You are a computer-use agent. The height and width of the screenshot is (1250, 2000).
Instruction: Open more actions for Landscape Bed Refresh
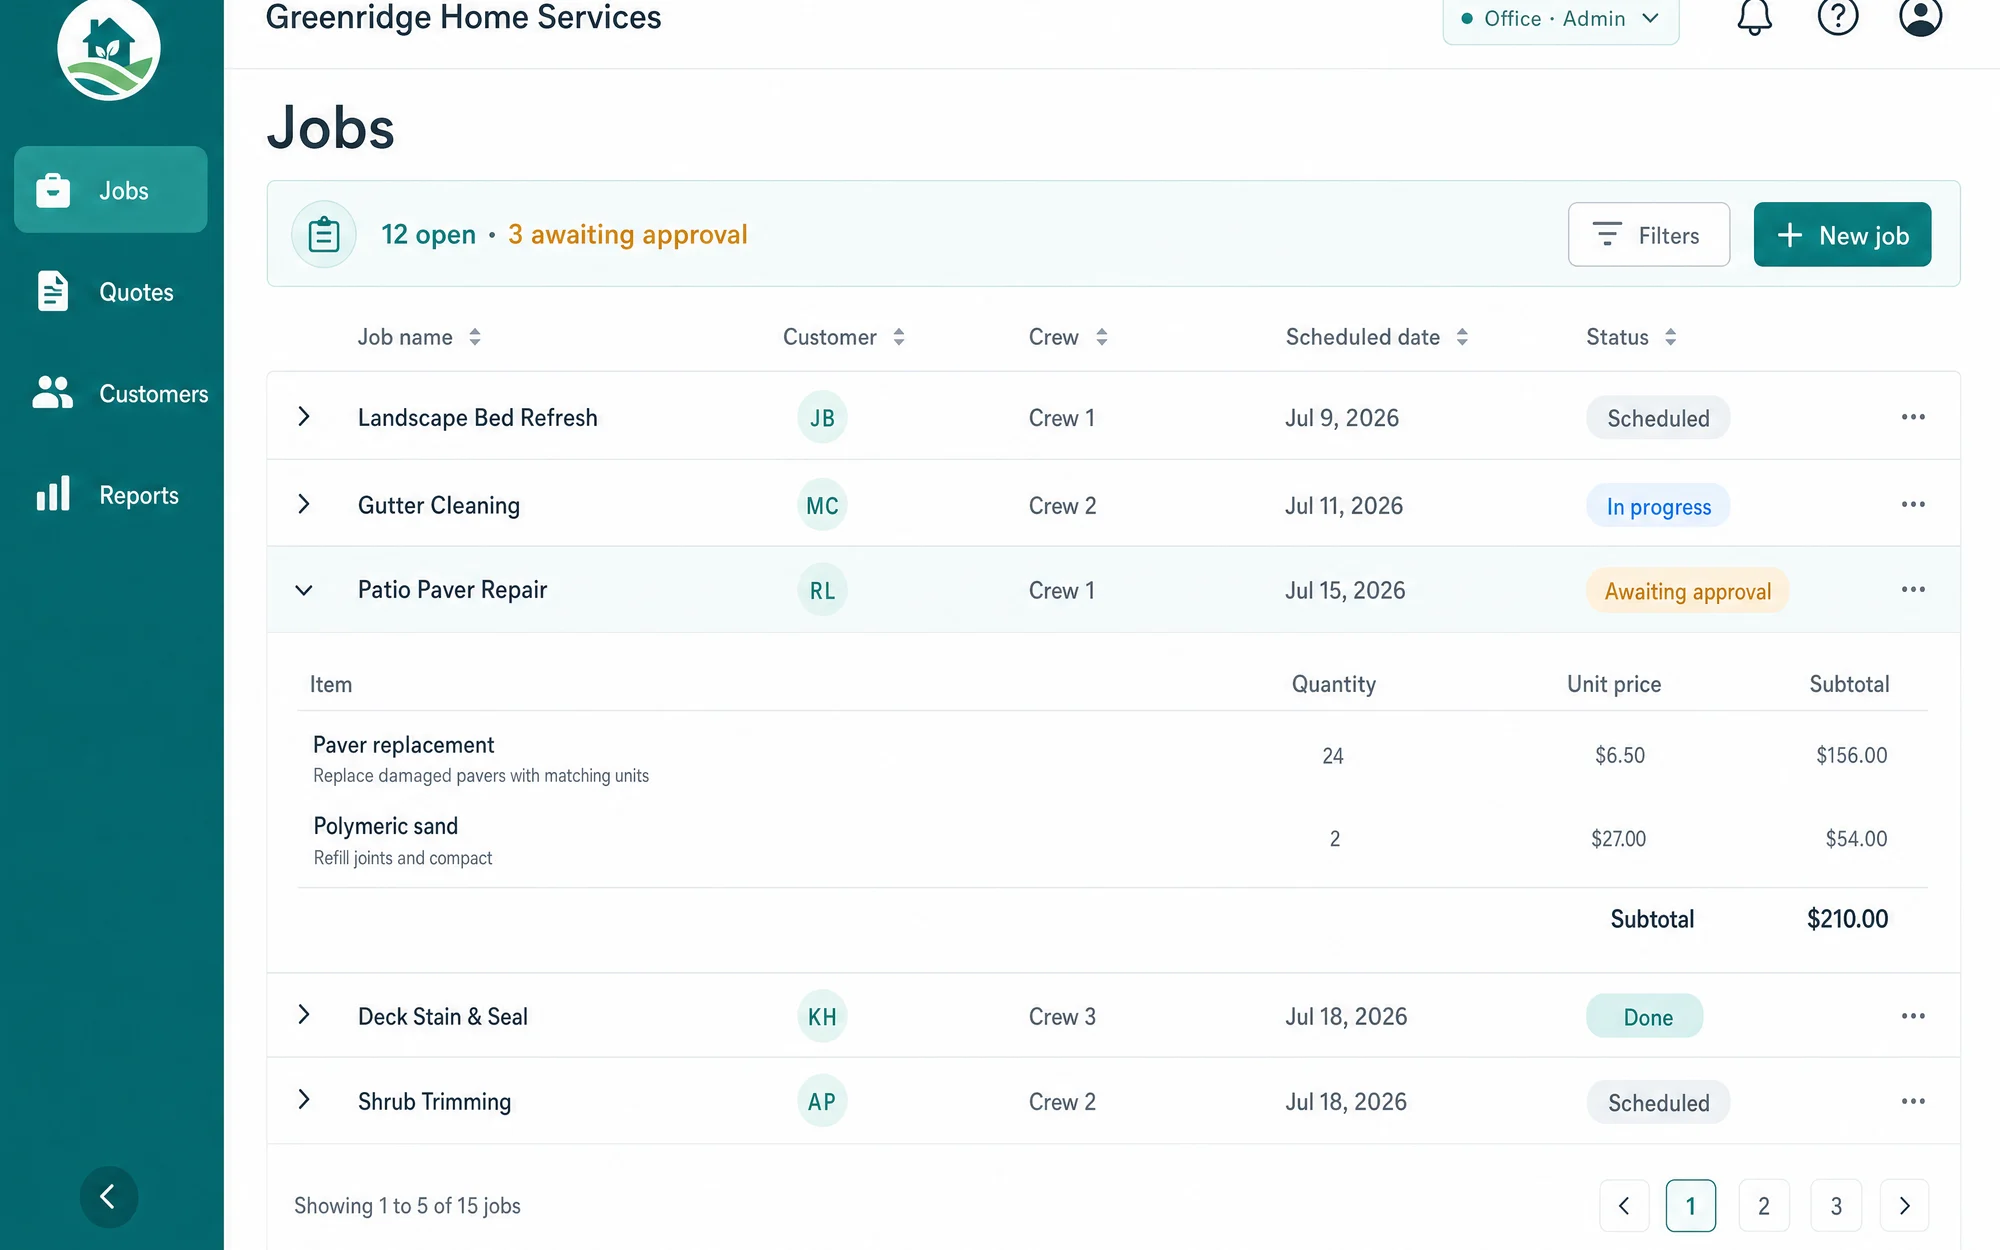pos(1913,417)
